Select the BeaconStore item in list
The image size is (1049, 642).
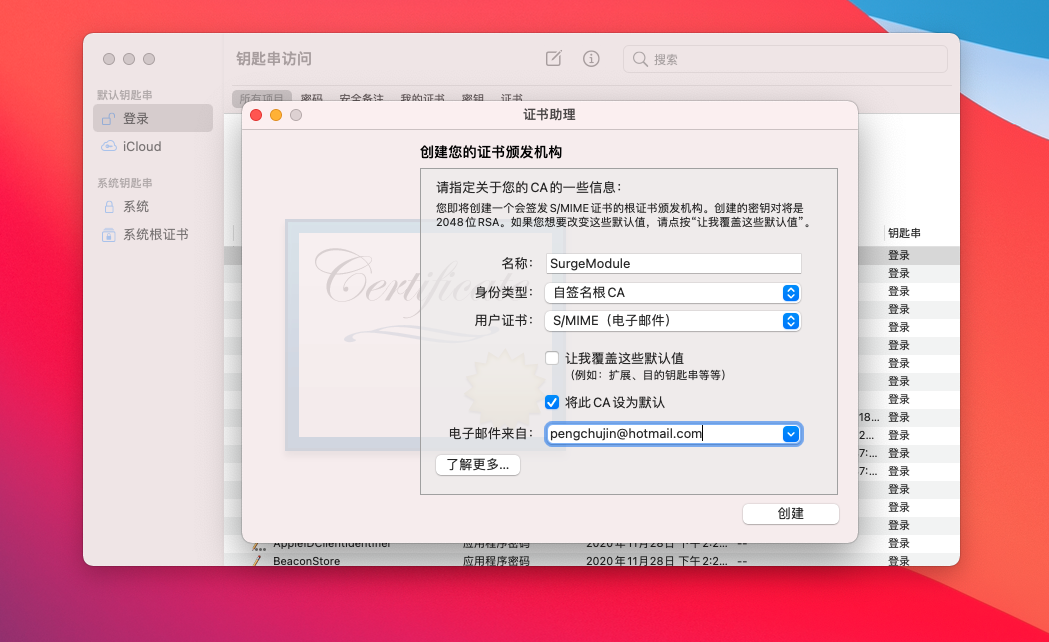[306, 561]
